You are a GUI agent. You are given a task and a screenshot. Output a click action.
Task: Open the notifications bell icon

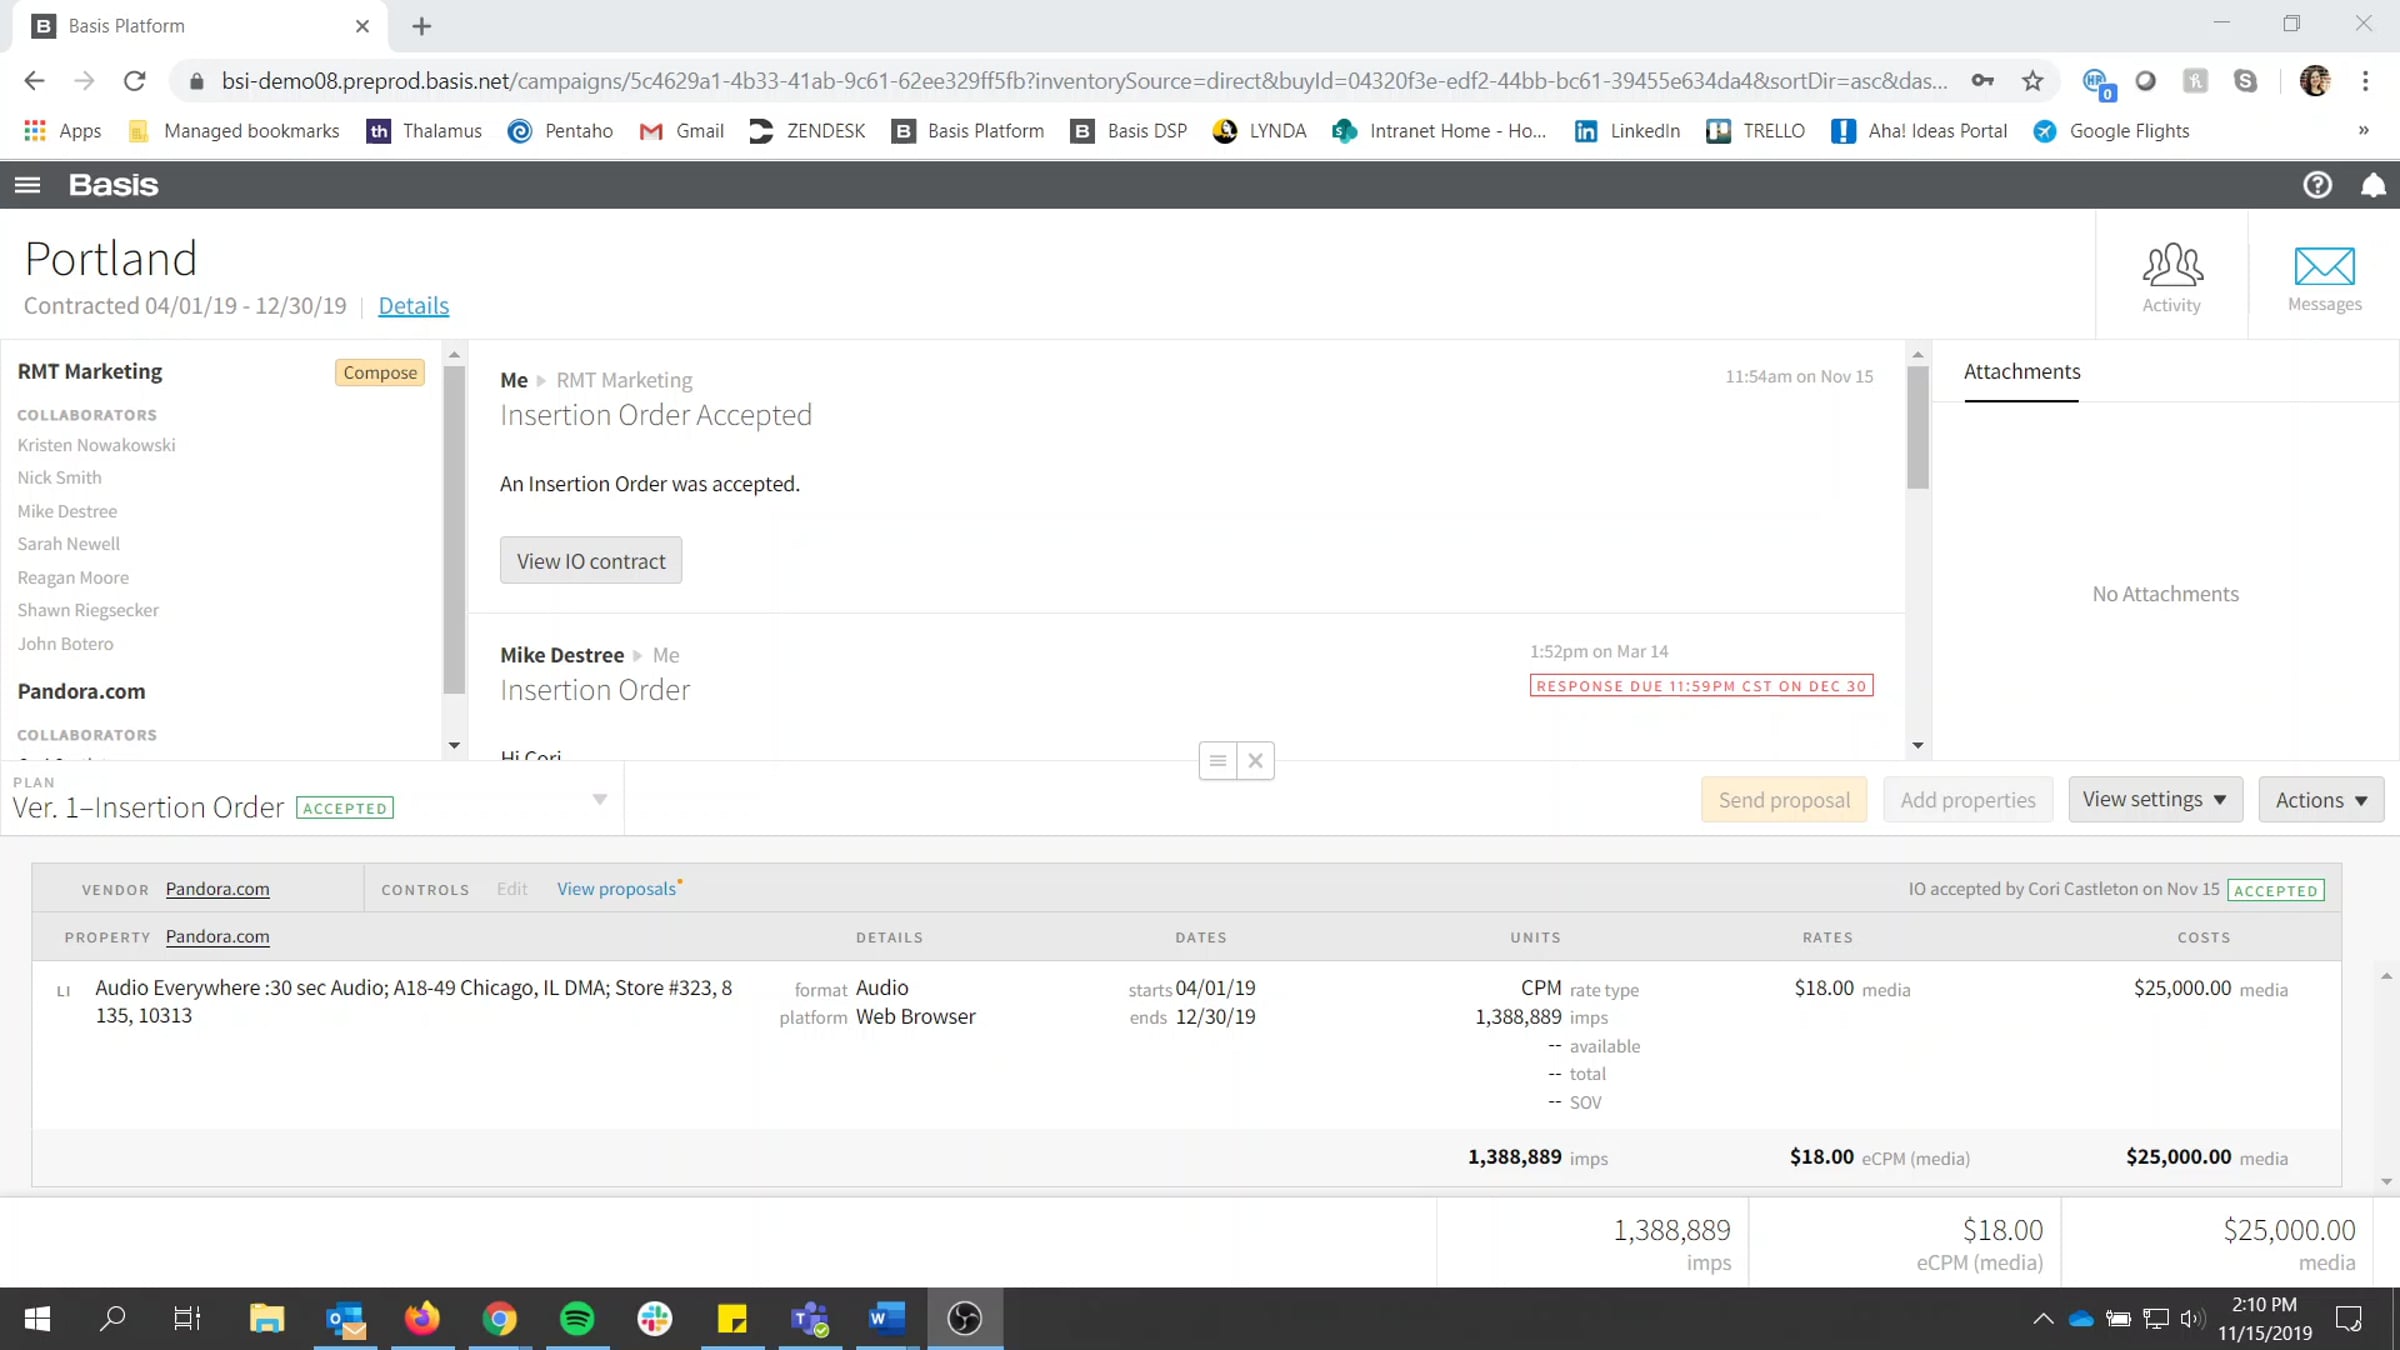pos(2373,185)
